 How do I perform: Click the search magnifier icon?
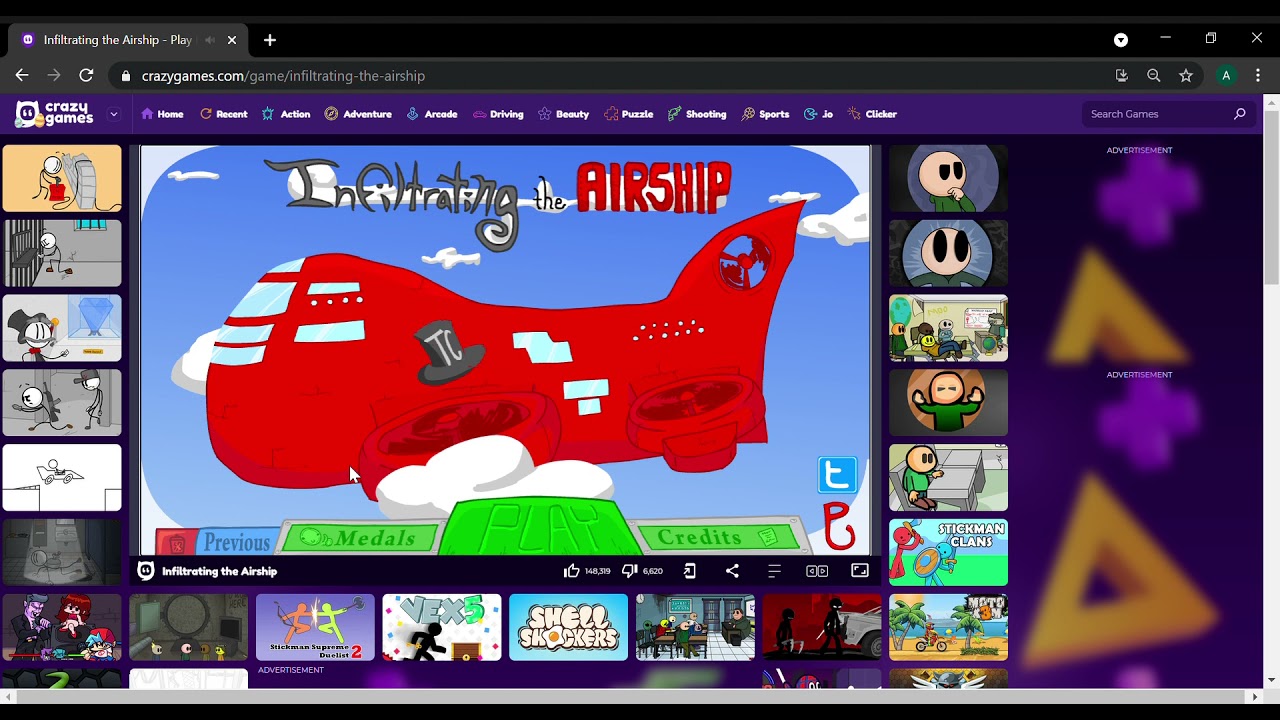point(1240,114)
